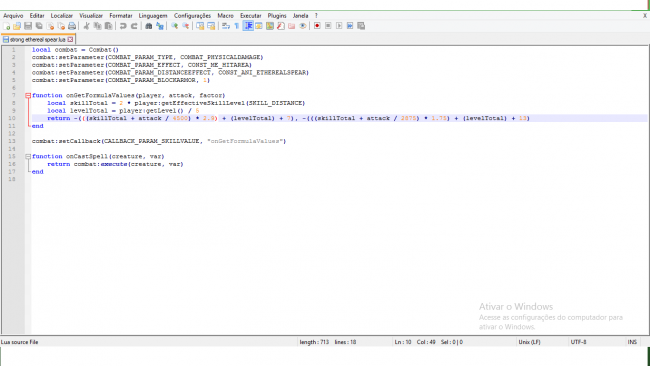Collapse the onGetFormulaValues function fold
The width and height of the screenshot is (650, 366).
click(28, 95)
